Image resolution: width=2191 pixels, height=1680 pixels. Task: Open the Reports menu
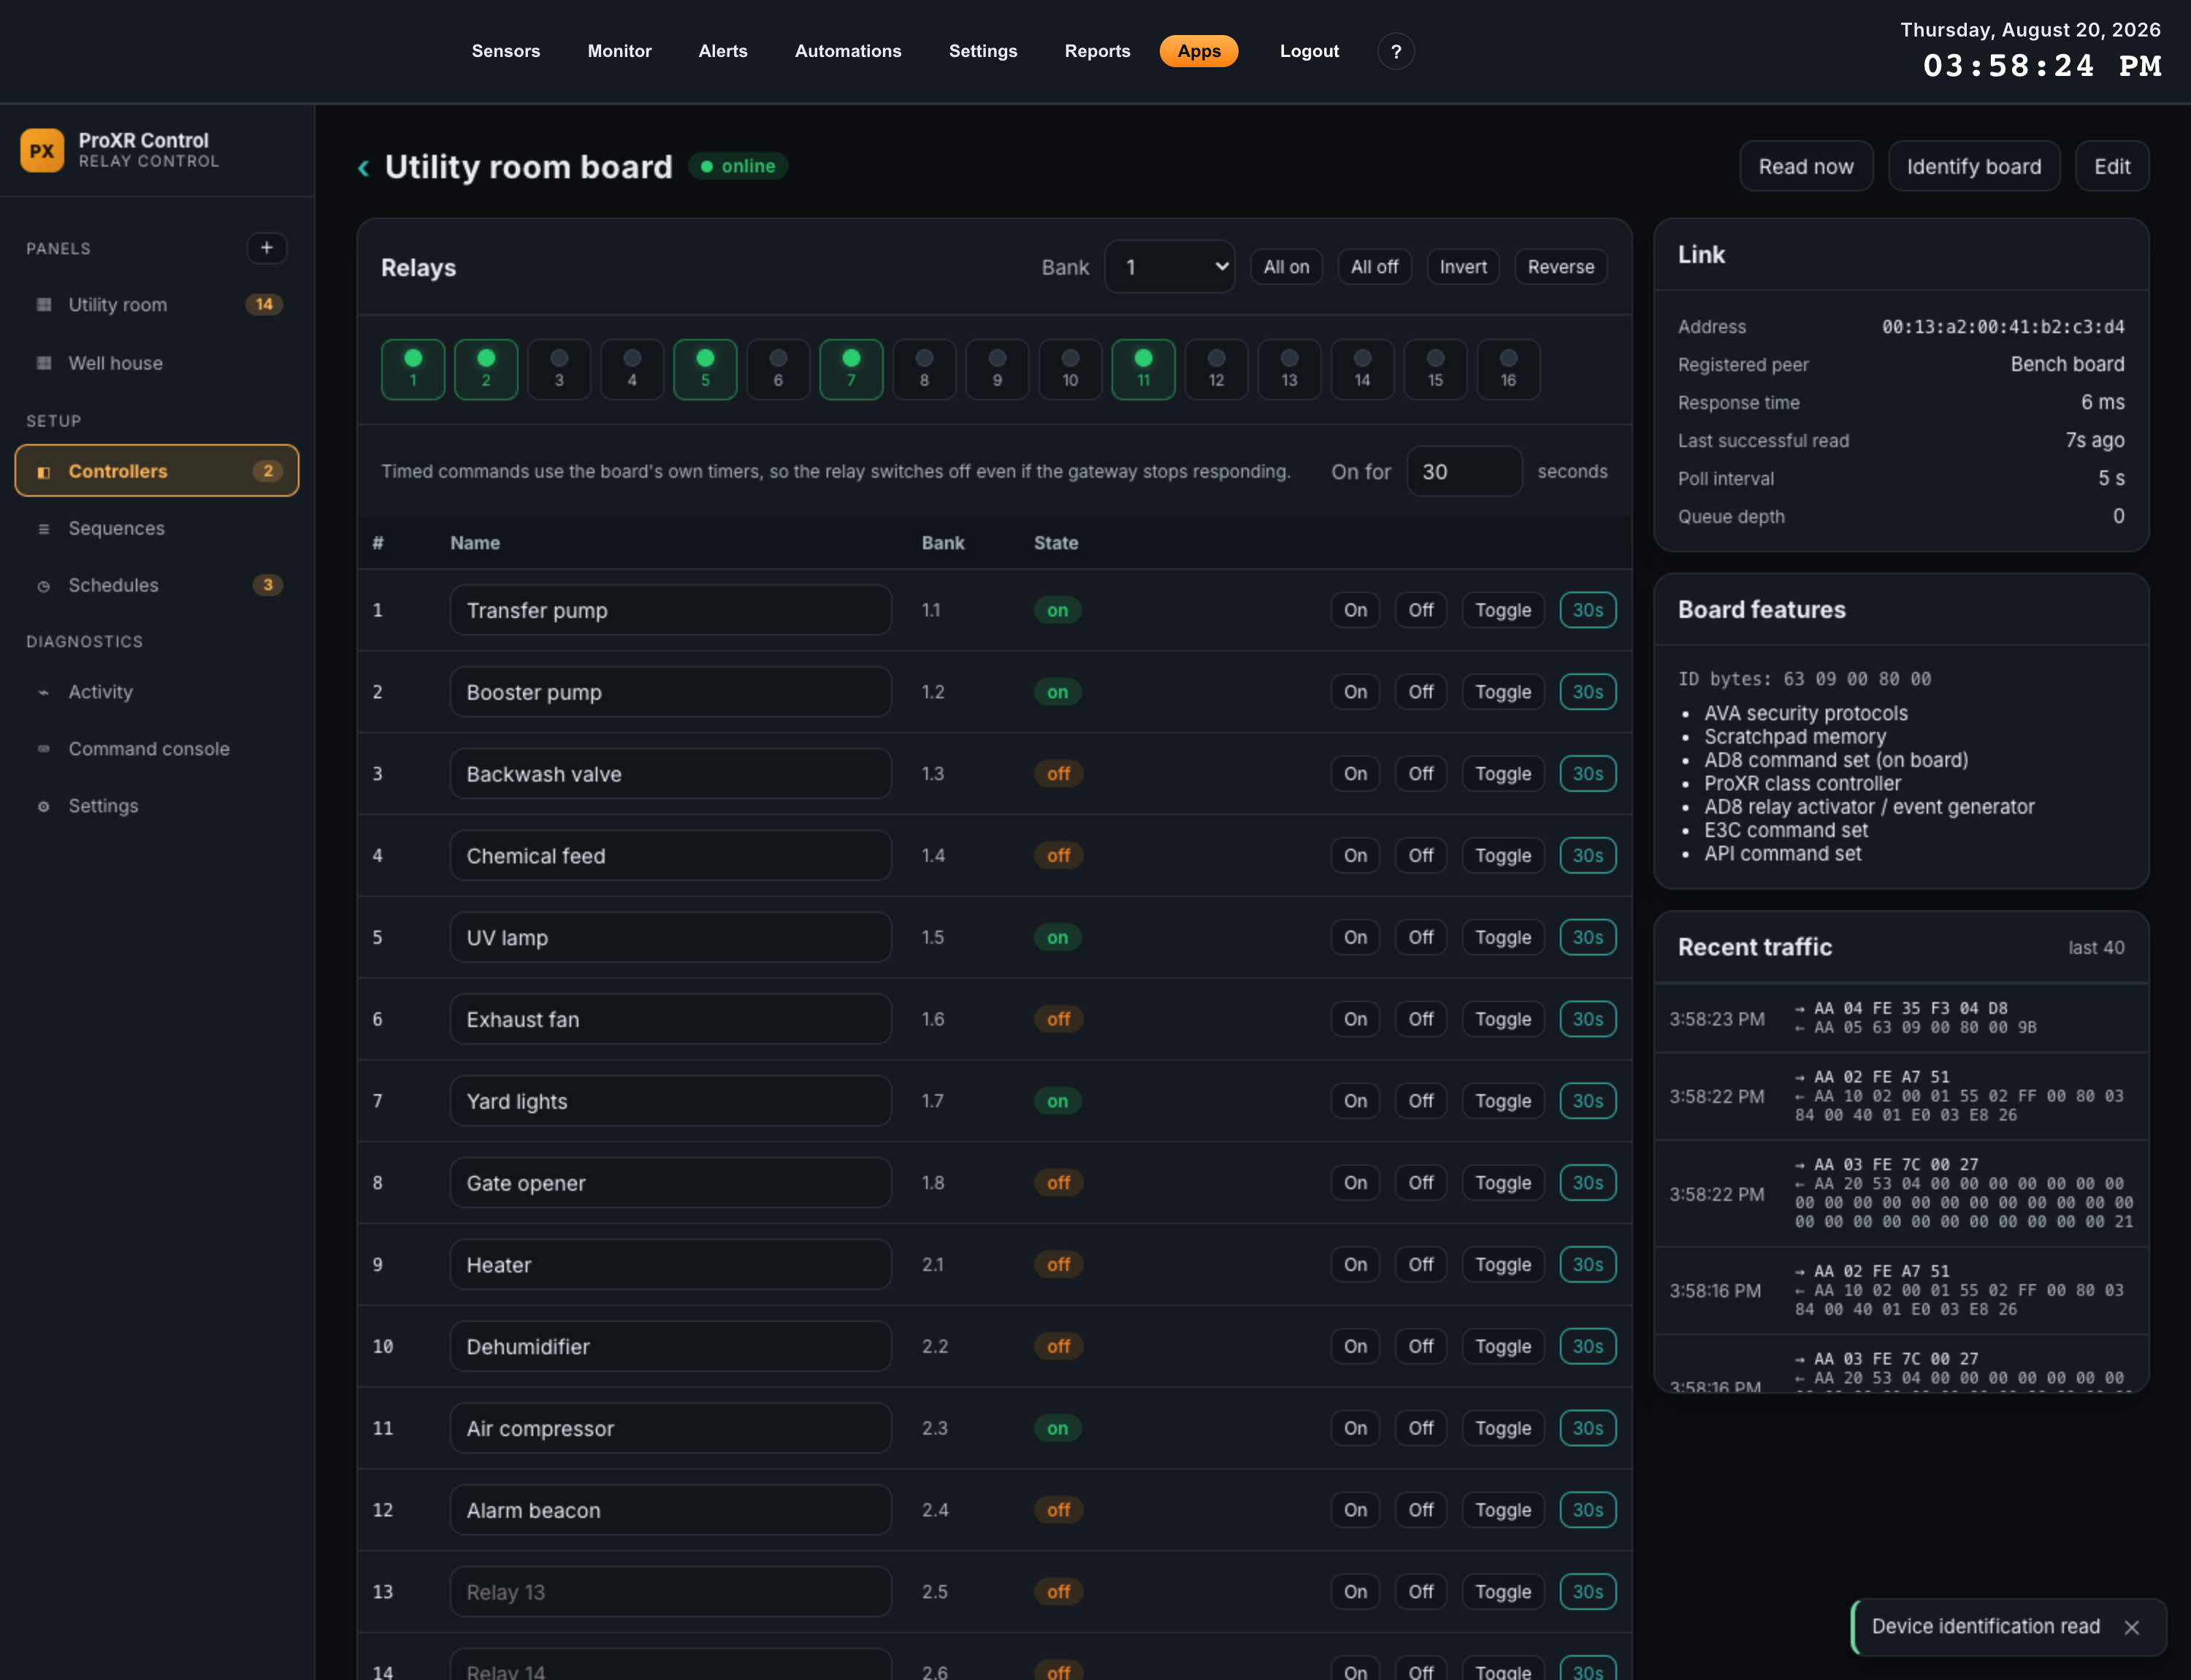point(1097,51)
